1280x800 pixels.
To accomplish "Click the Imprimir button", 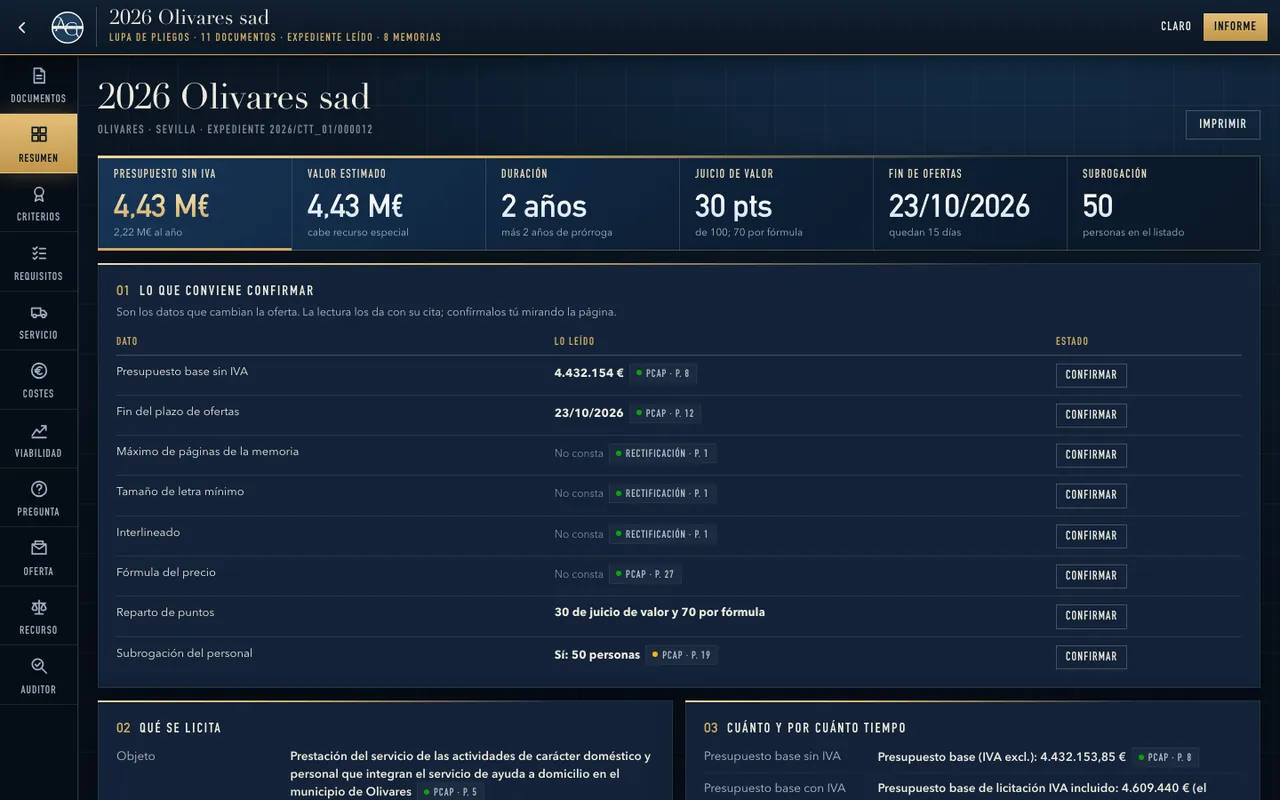I will click(1223, 124).
